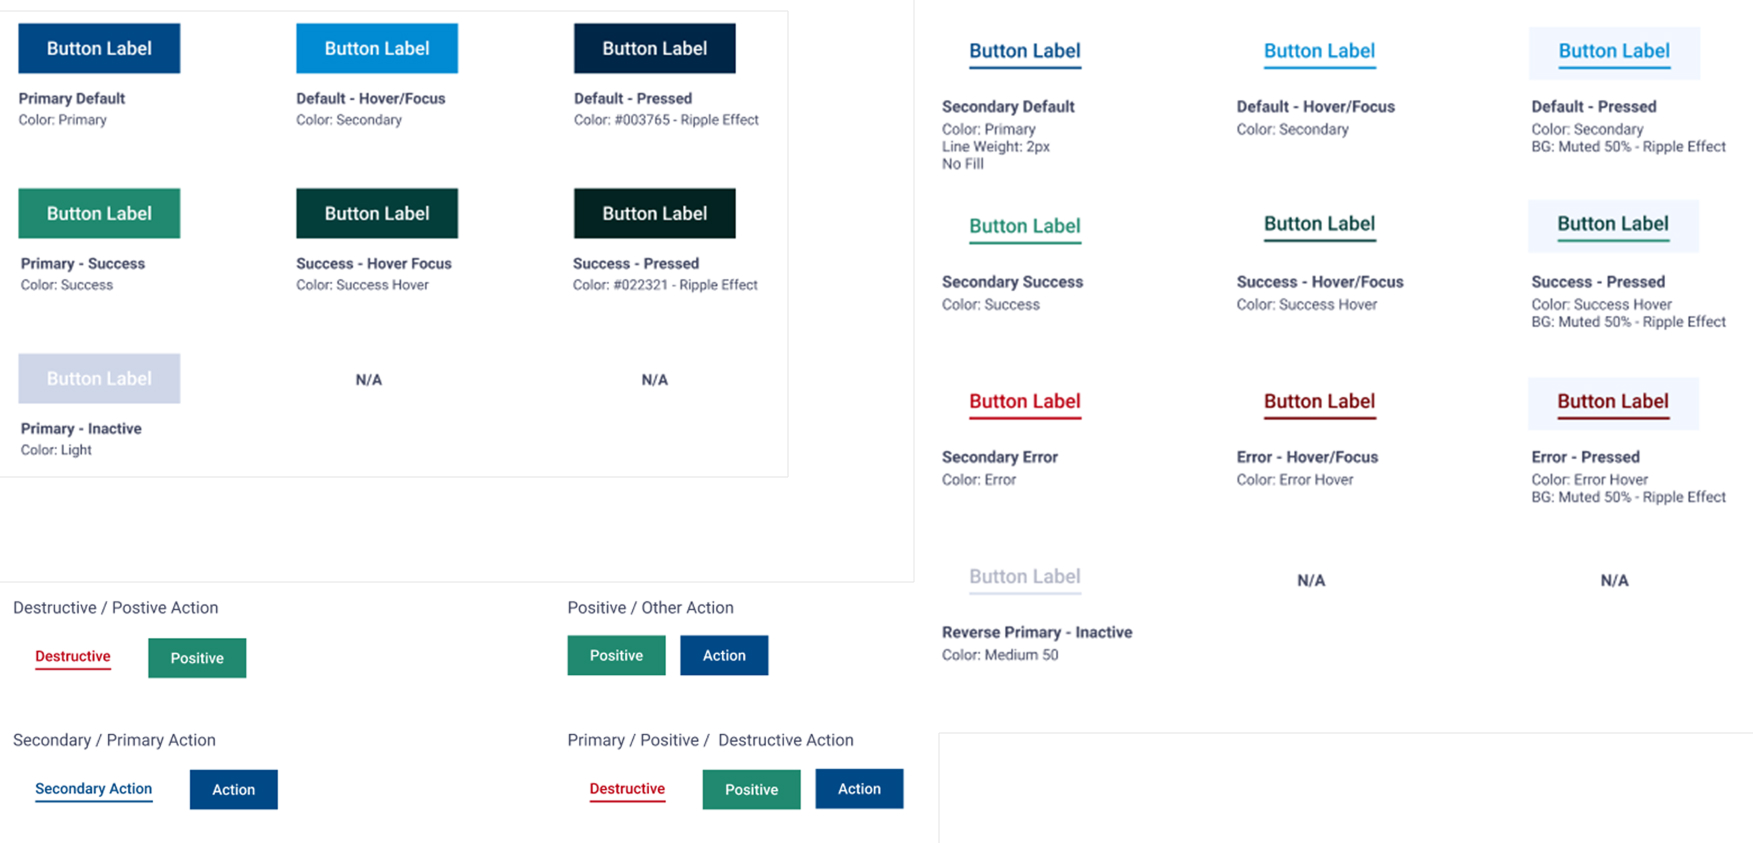
Task: Open the Secondary Action underlined link
Action: pos(93,789)
